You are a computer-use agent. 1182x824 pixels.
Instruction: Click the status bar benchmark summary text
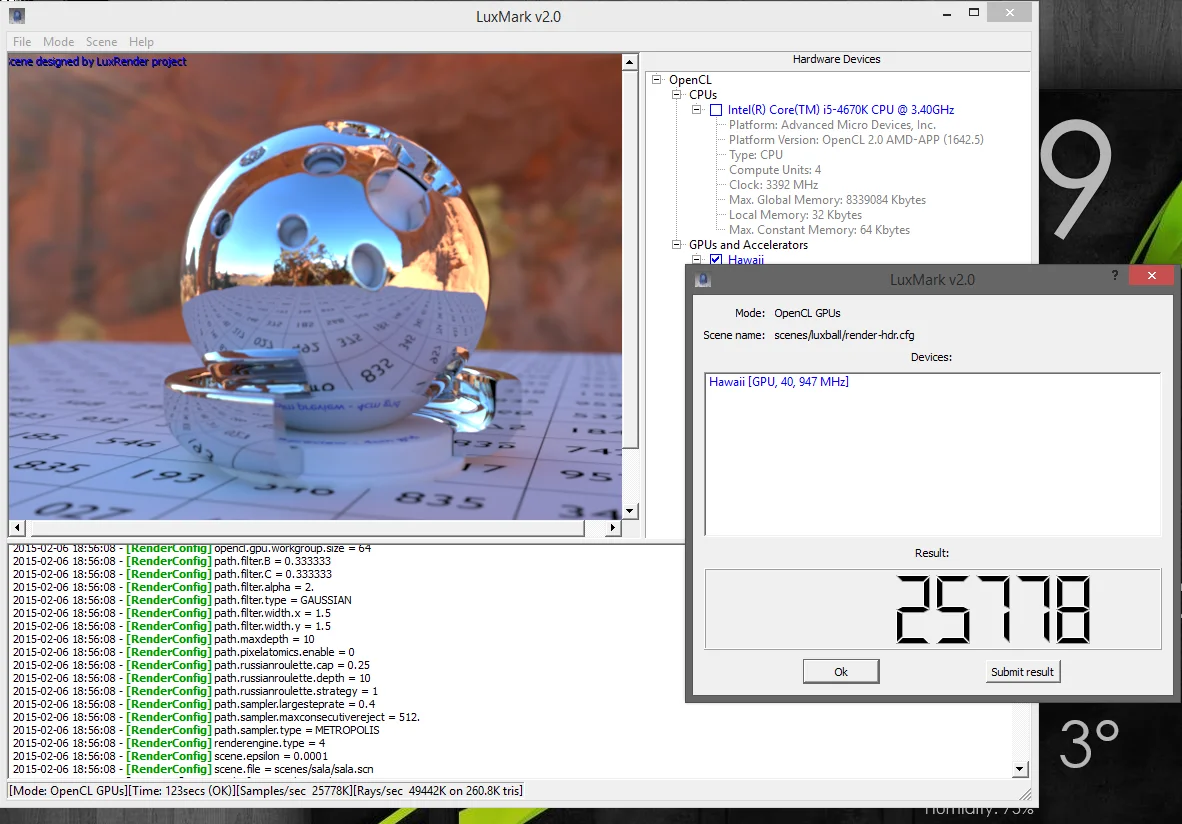coord(265,791)
